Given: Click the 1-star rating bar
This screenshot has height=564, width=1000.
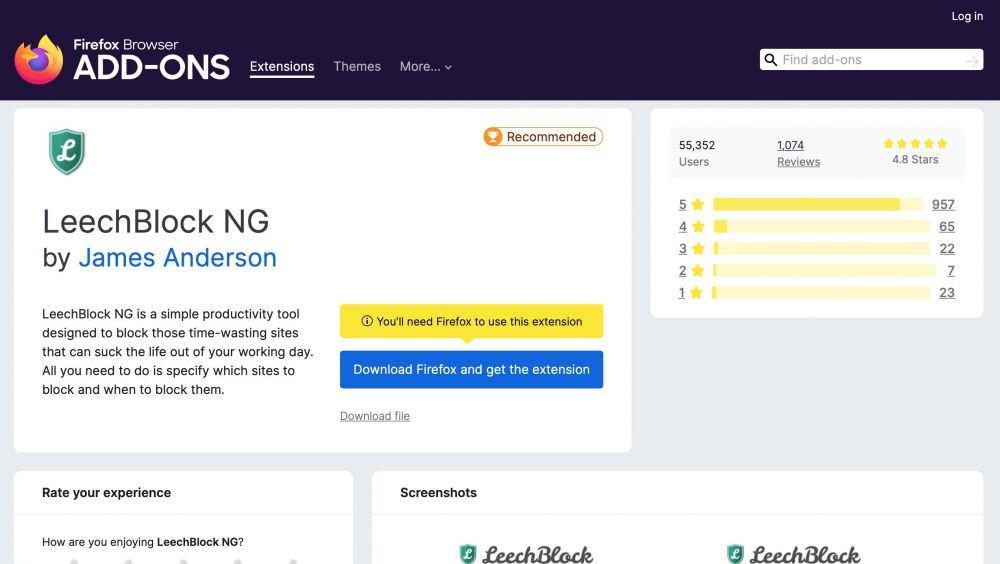Looking at the screenshot, I should [x=821, y=292].
